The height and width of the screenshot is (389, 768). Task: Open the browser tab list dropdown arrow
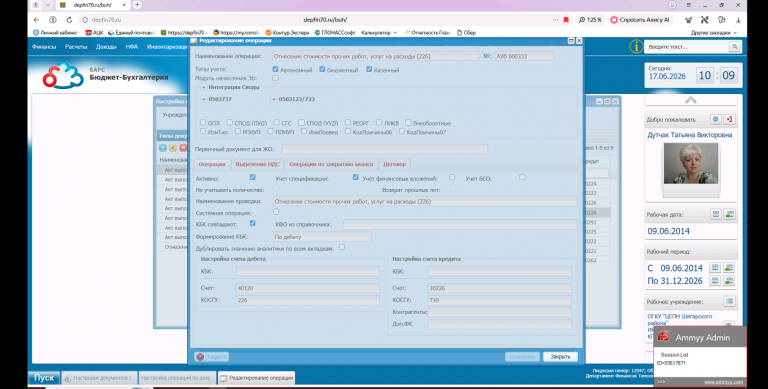[x=48, y=4]
